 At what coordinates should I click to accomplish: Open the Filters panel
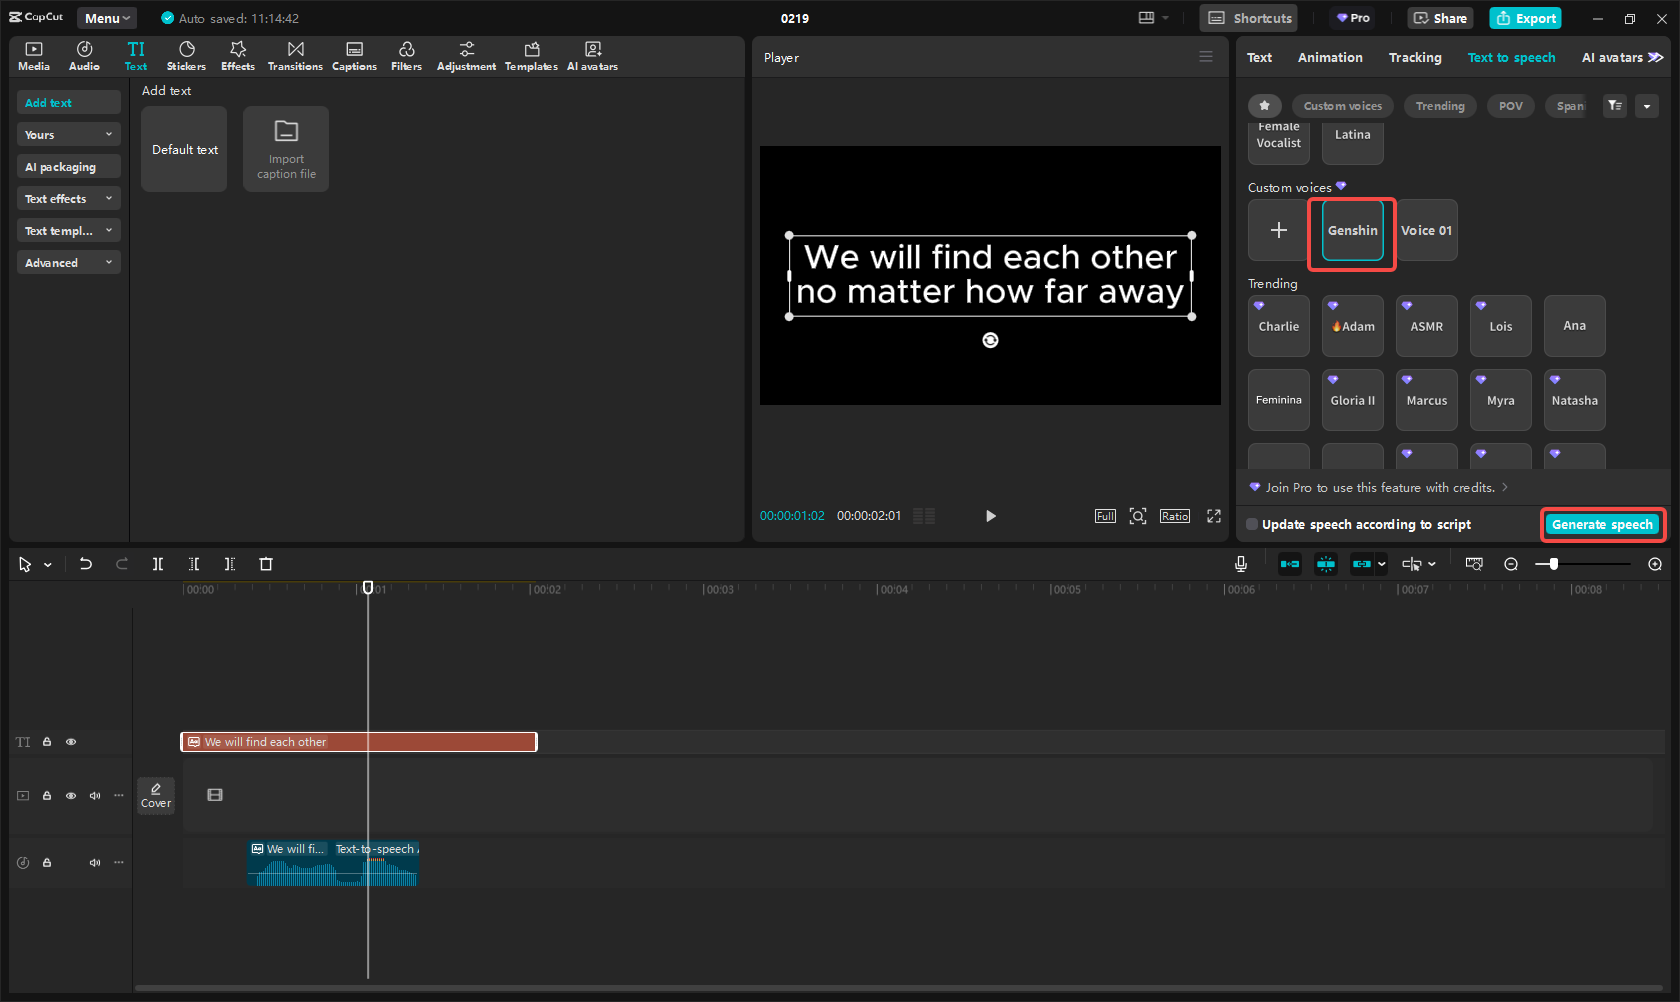pyautogui.click(x=406, y=56)
